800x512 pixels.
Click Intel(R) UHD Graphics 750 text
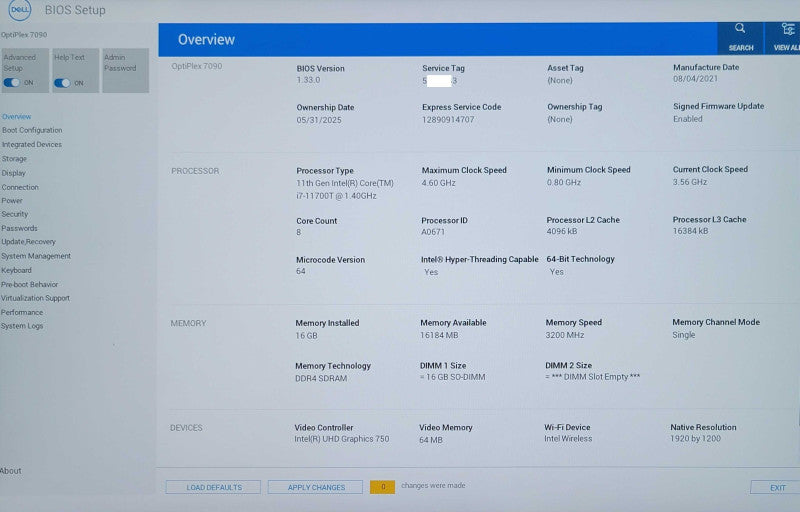[x=341, y=439]
